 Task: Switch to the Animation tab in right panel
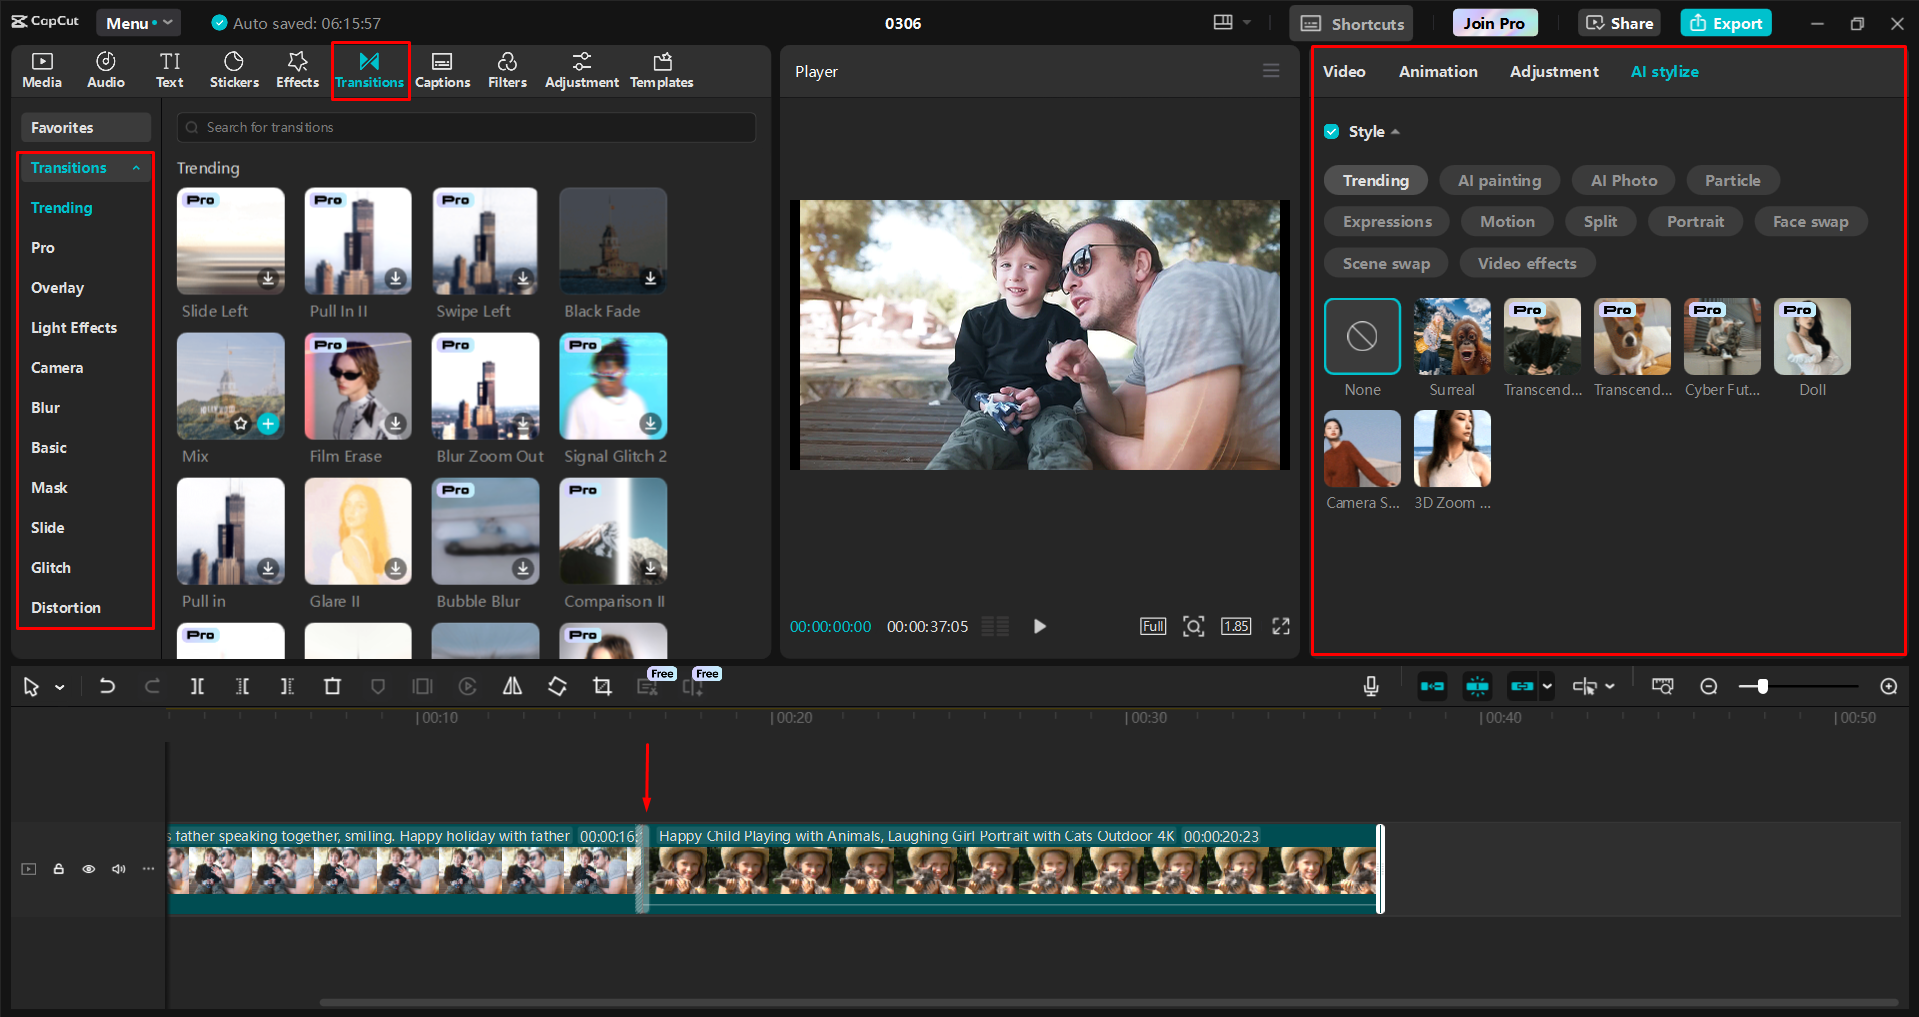[x=1437, y=71]
